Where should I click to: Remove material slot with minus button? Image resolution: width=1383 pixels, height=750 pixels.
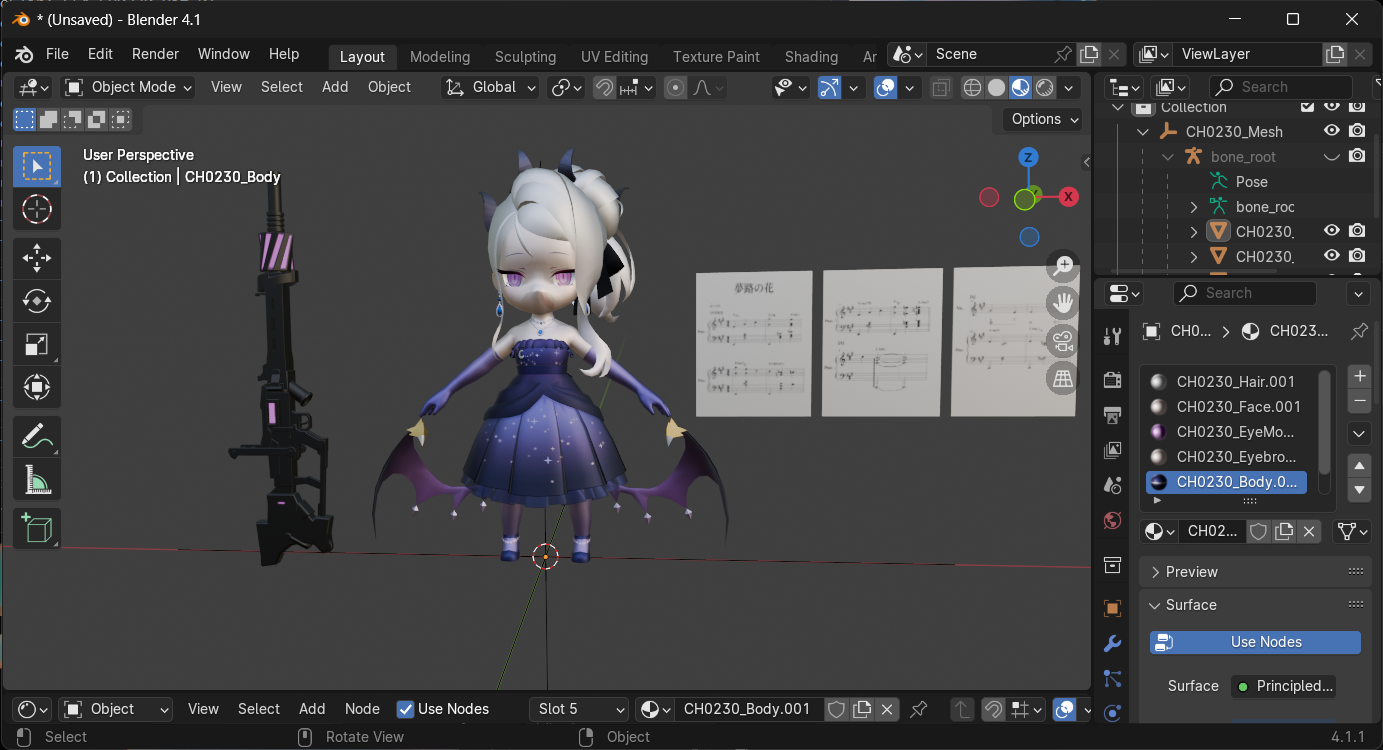pos(1359,401)
